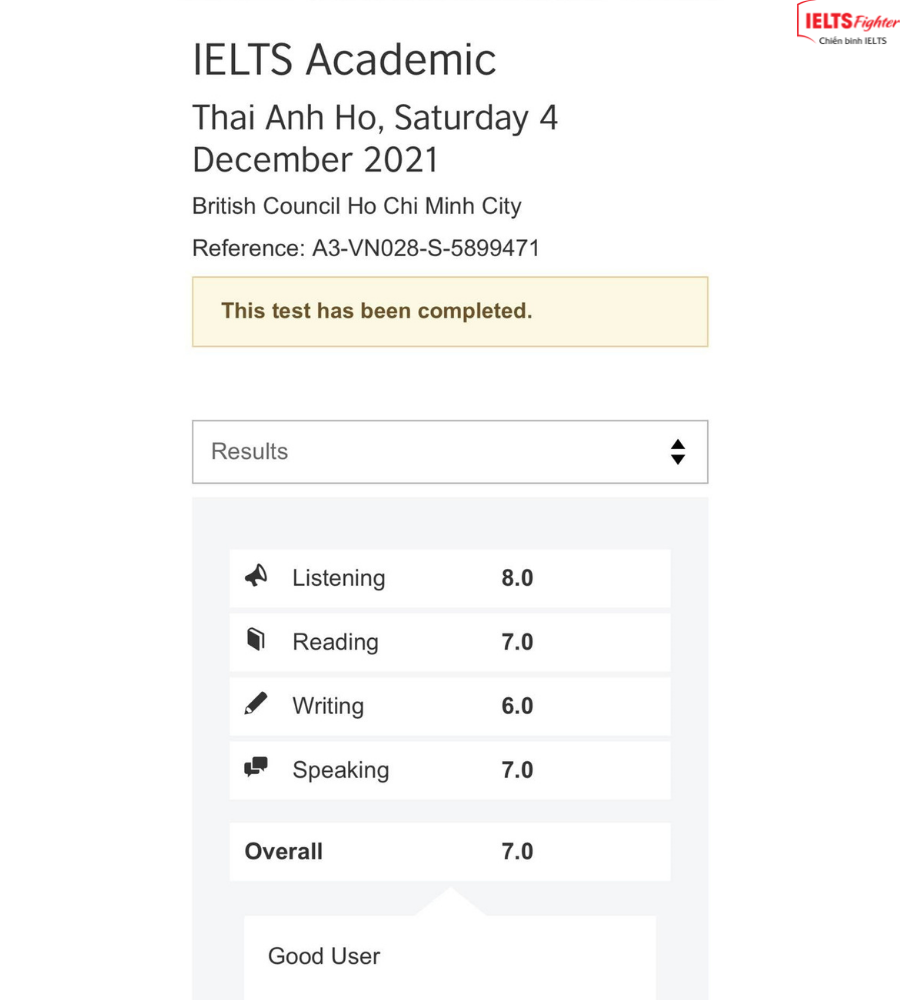900x1000 pixels.
Task: Click the British Council Ho Chi Minh City text
Action: 357,206
